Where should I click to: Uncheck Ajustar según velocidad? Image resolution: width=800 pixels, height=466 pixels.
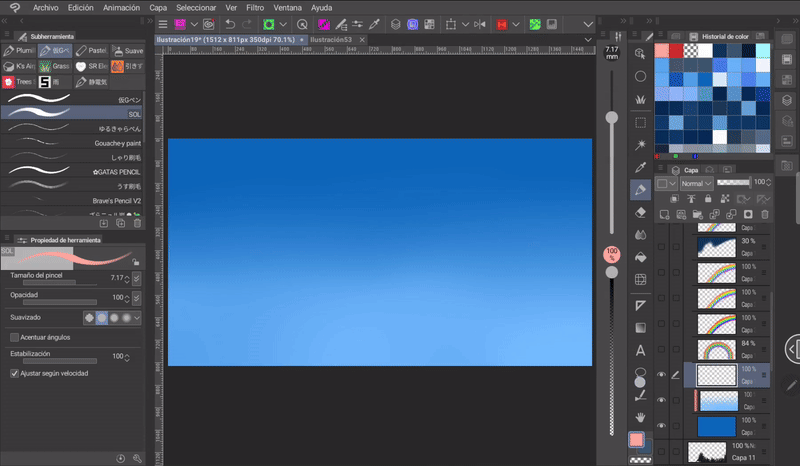pyautogui.click(x=14, y=373)
